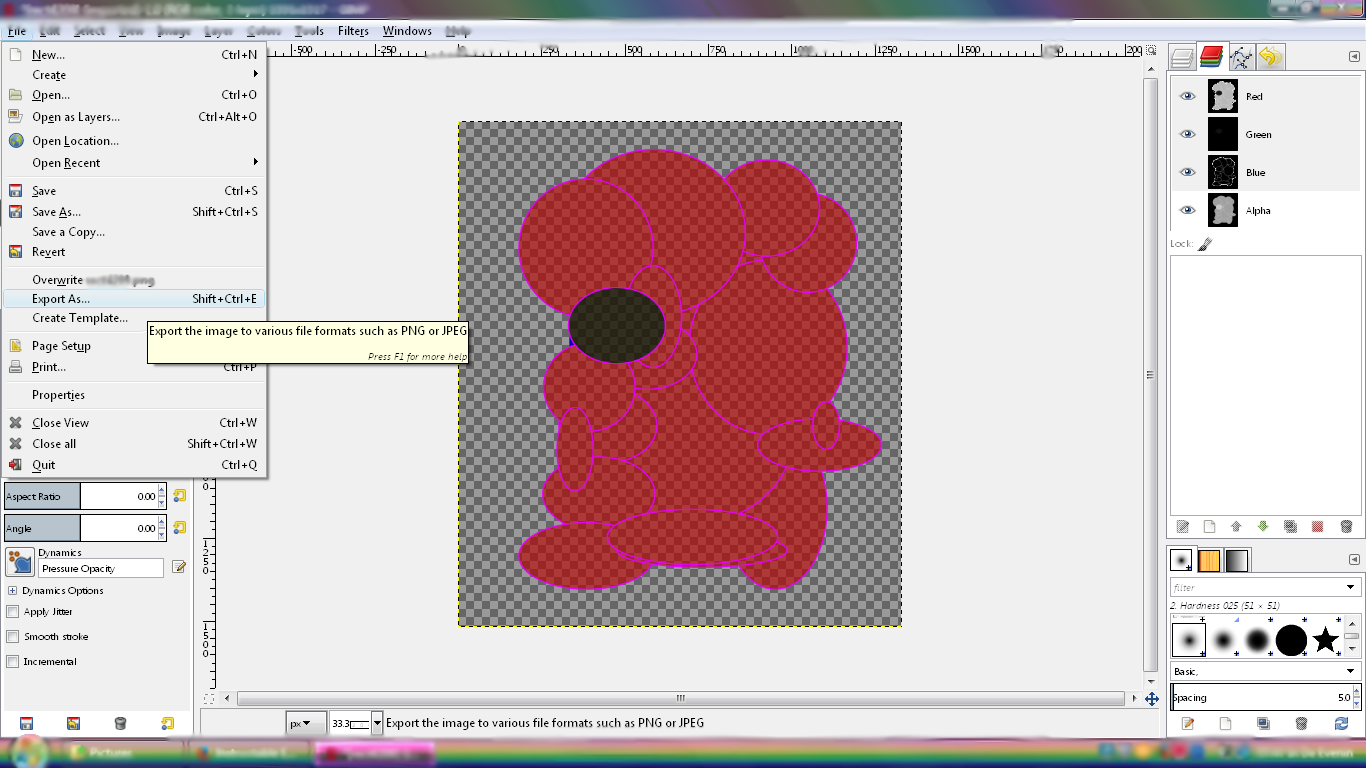Switch to the Patterns tab
Viewport: 1366px width, 768px height.
point(1209,560)
